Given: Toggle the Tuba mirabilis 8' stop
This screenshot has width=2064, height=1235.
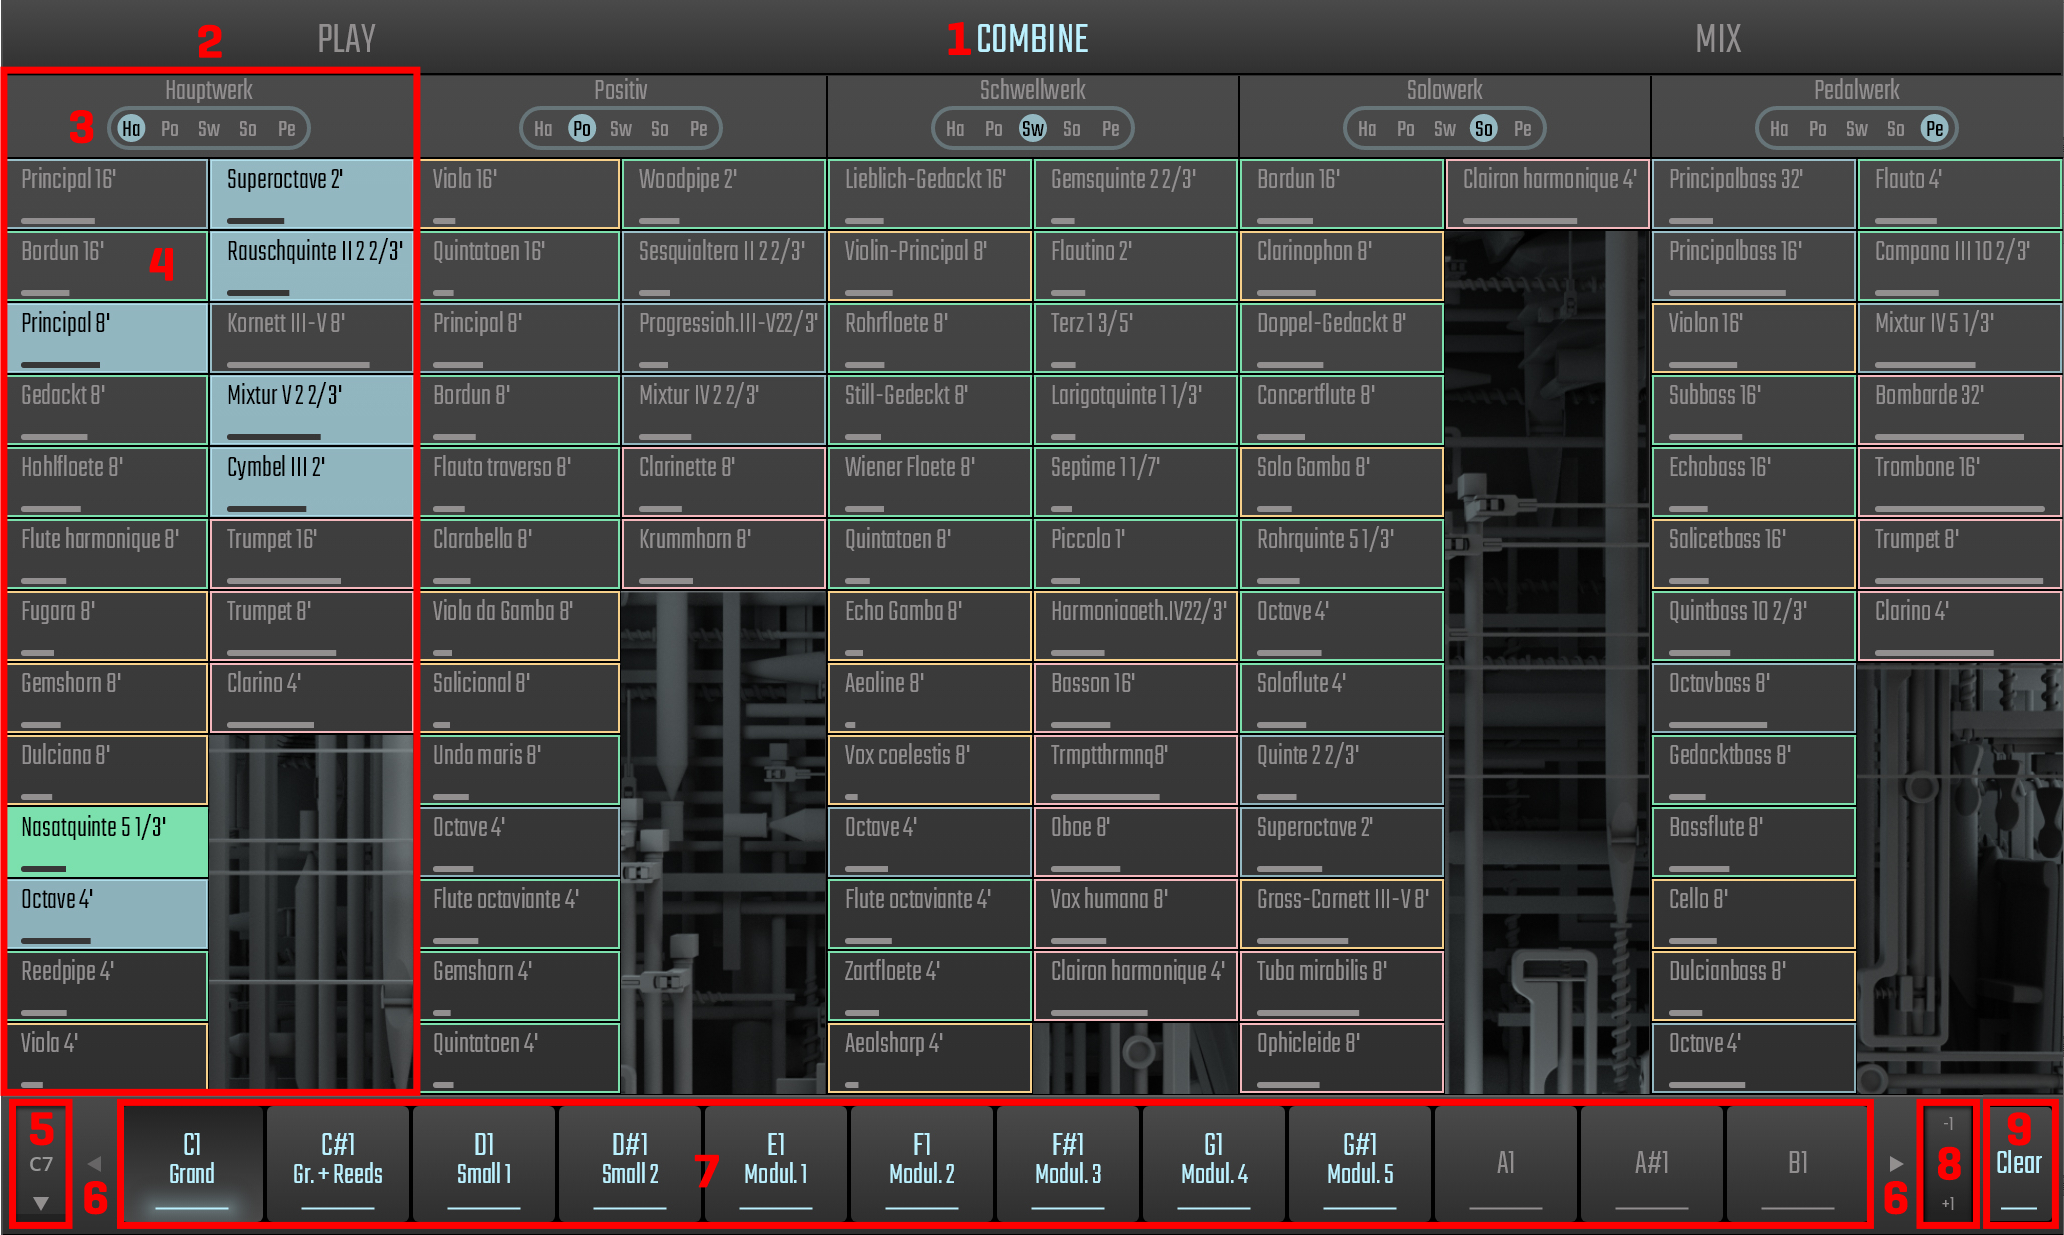Looking at the screenshot, I should coord(1341,985).
